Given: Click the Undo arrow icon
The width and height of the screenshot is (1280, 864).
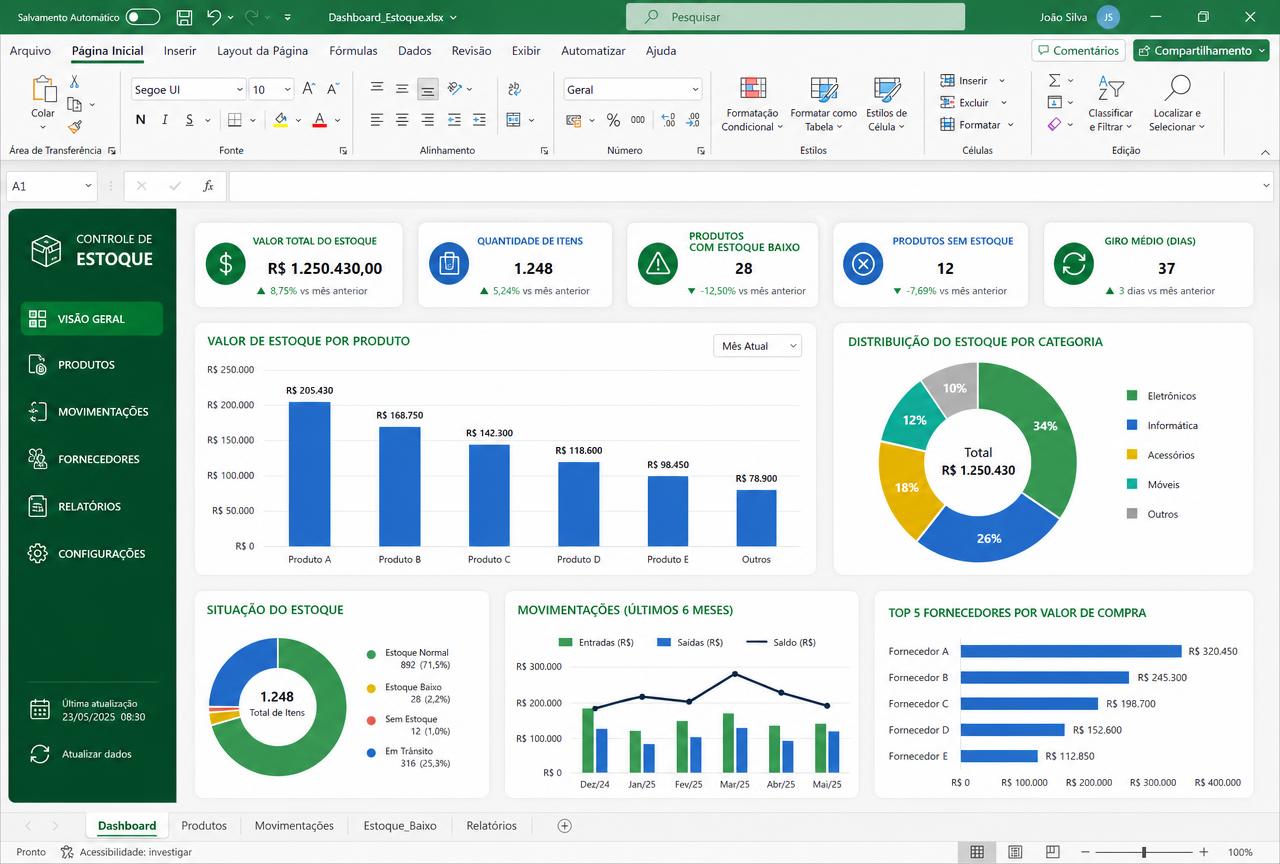Looking at the screenshot, I should pyautogui.click(x=214, y=17).
